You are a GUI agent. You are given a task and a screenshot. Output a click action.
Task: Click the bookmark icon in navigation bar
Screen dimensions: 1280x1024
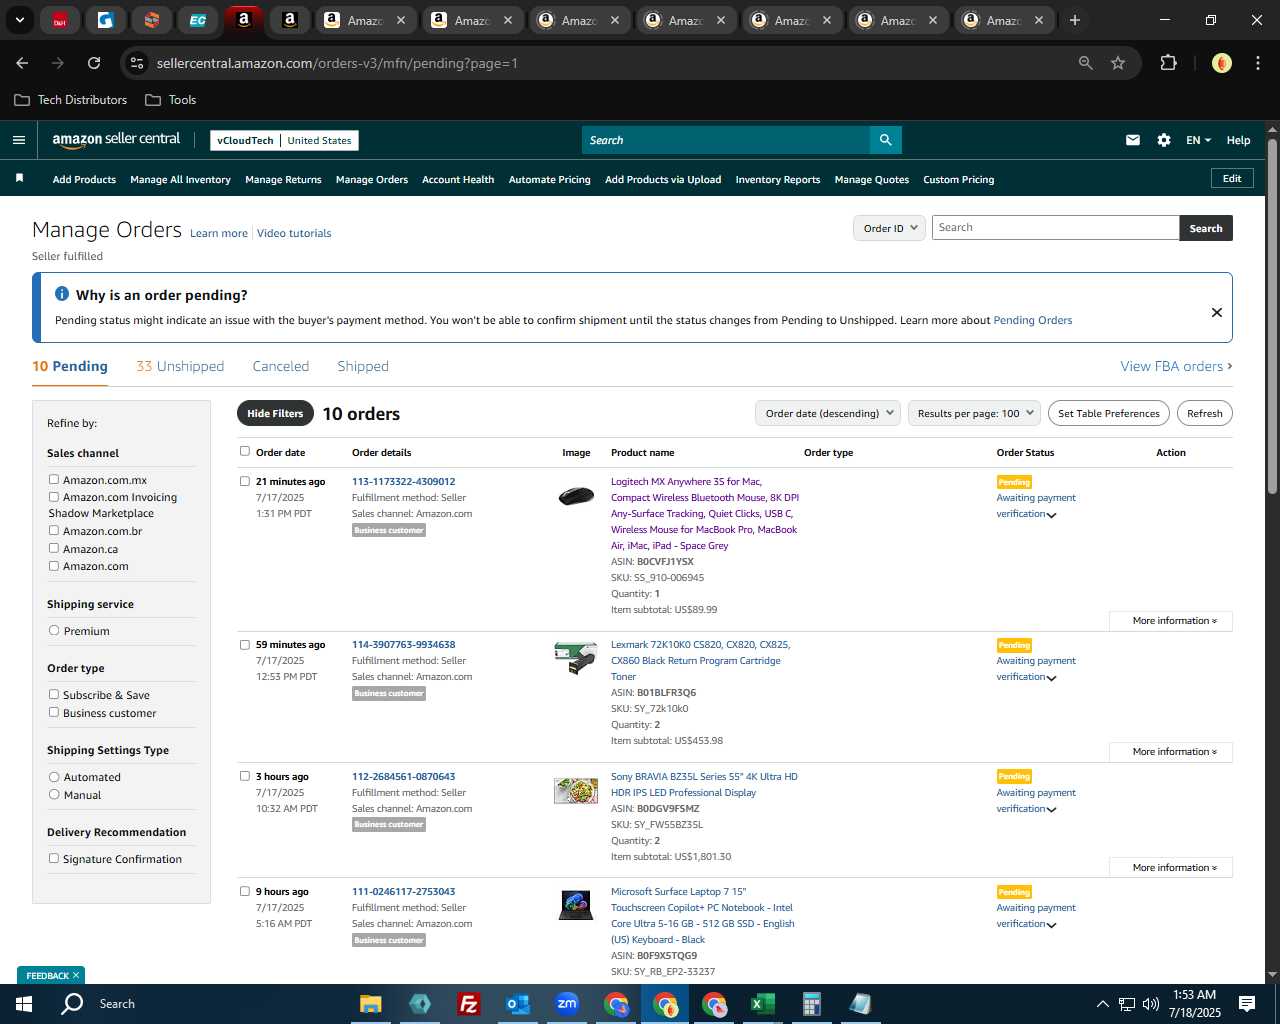coord(19,178)
